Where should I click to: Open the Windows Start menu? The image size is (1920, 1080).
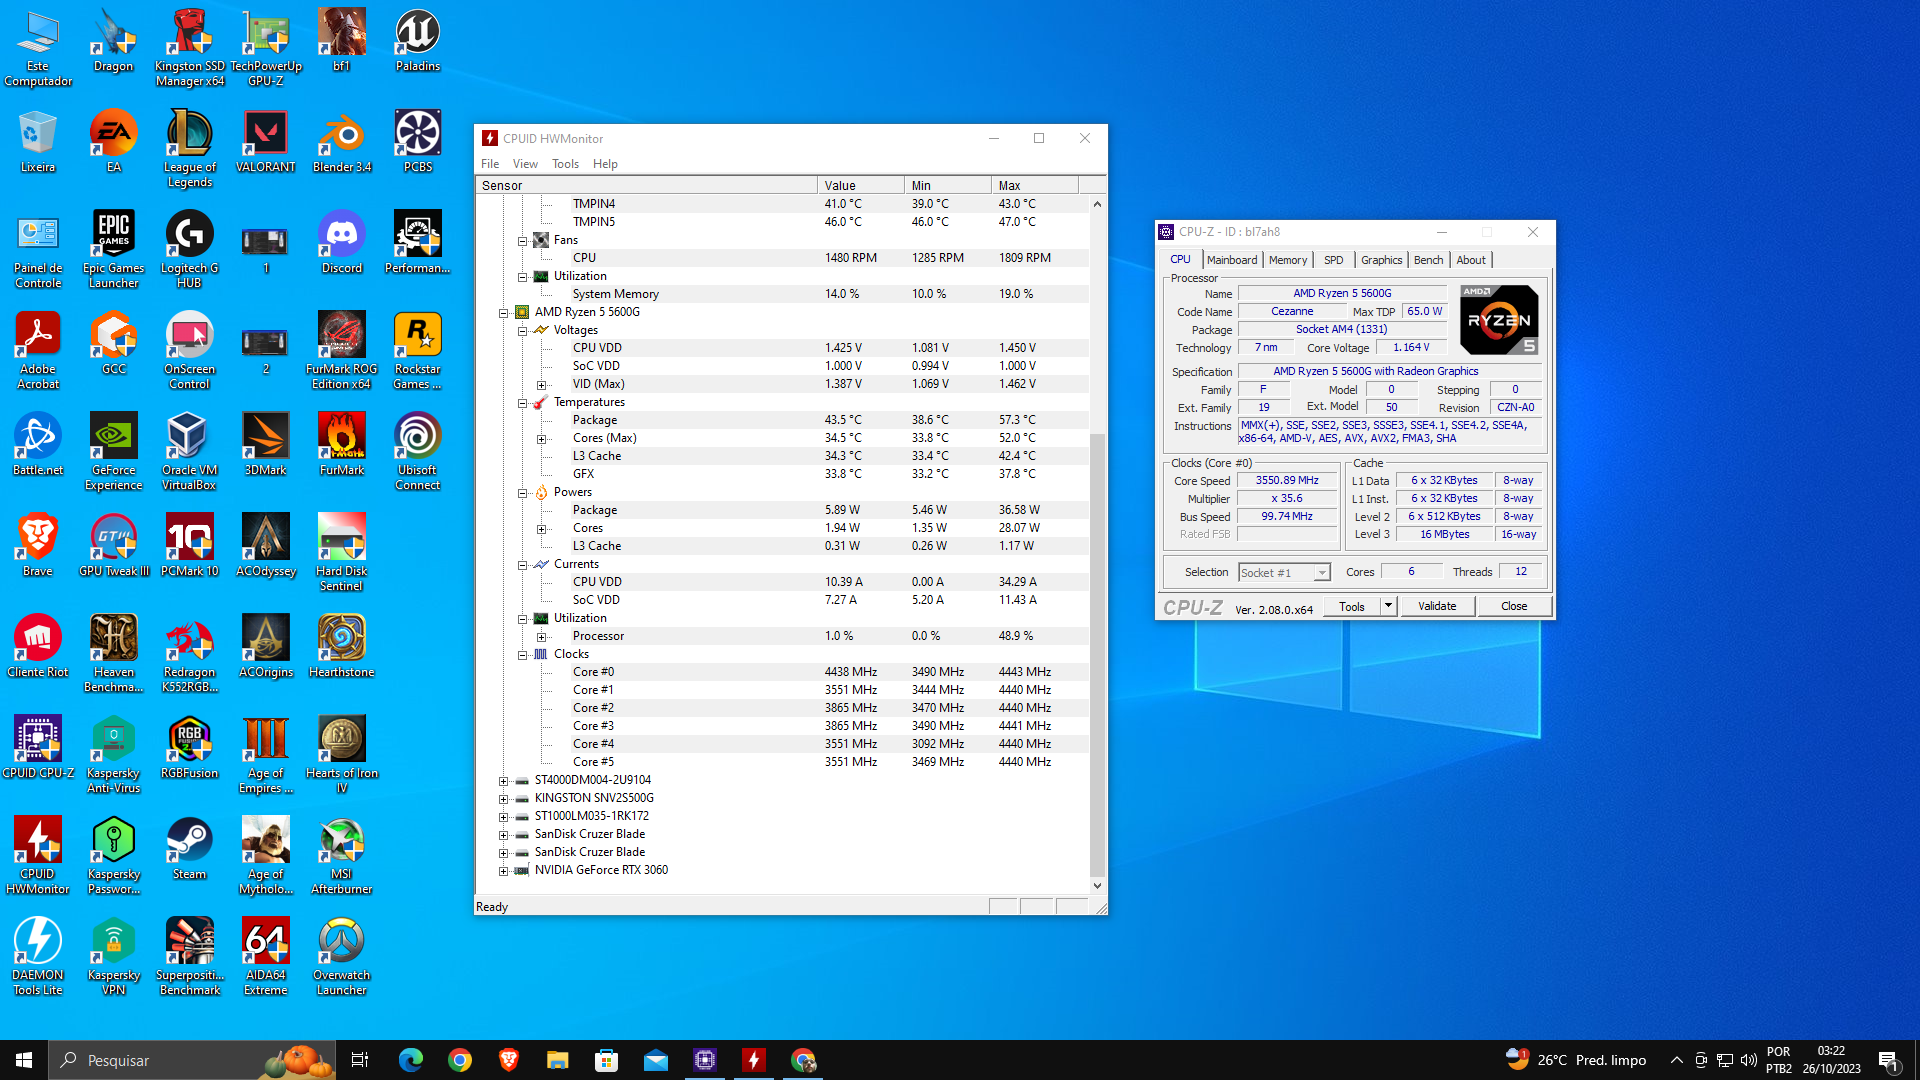tap(24, 1060)
